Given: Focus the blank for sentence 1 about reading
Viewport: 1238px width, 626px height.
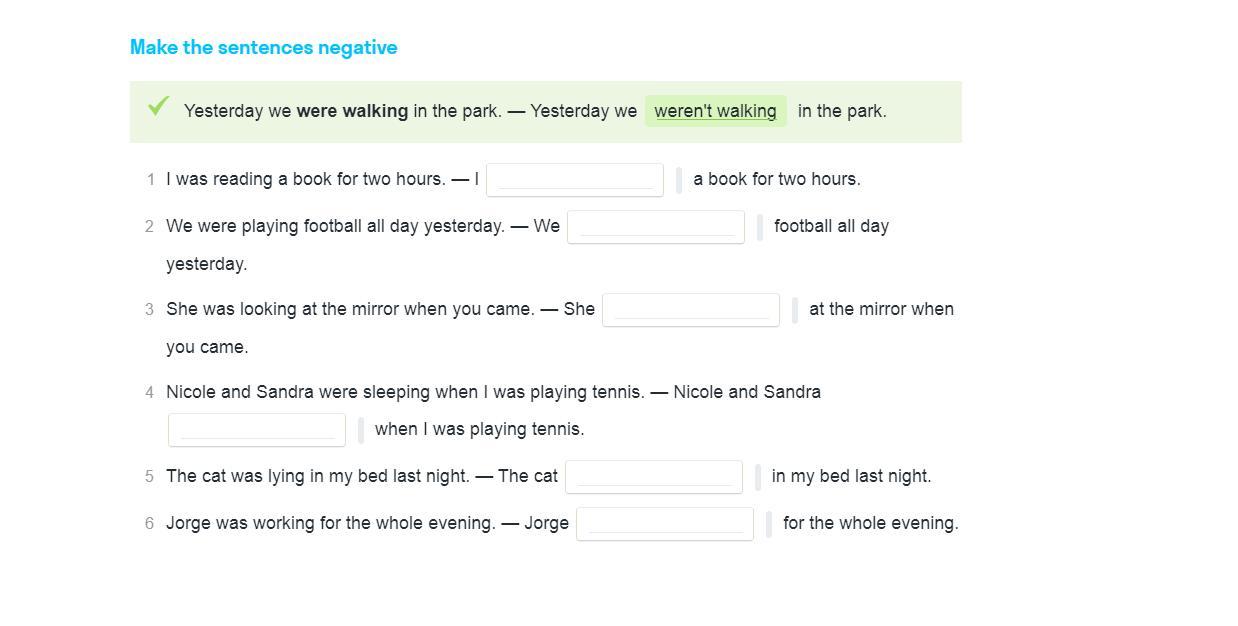Looking at the screenshot, I should pyautogui.click(x=574, y=180).
